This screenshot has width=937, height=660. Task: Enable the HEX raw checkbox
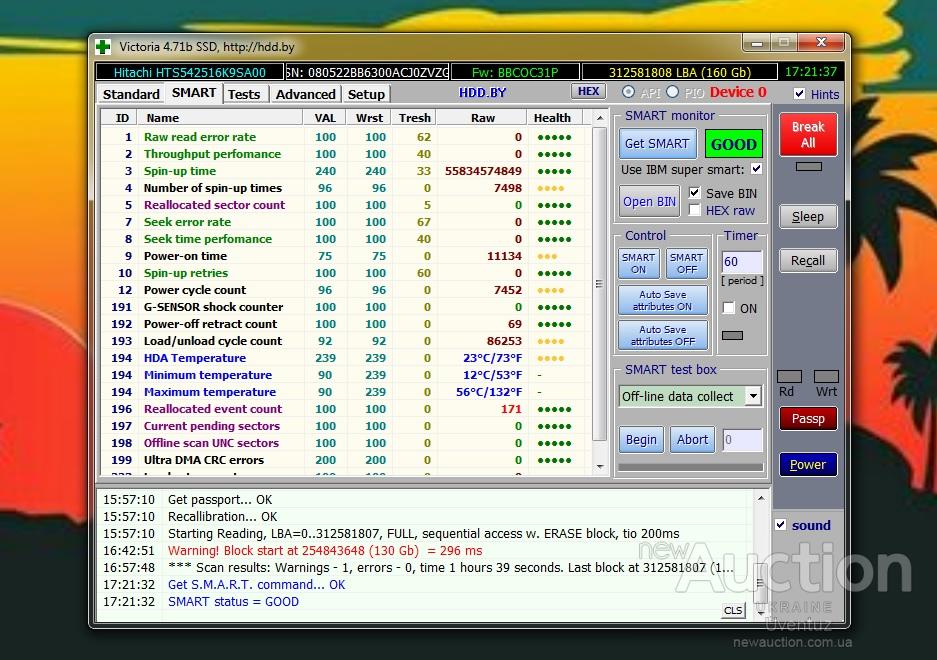tap(694, 210)
